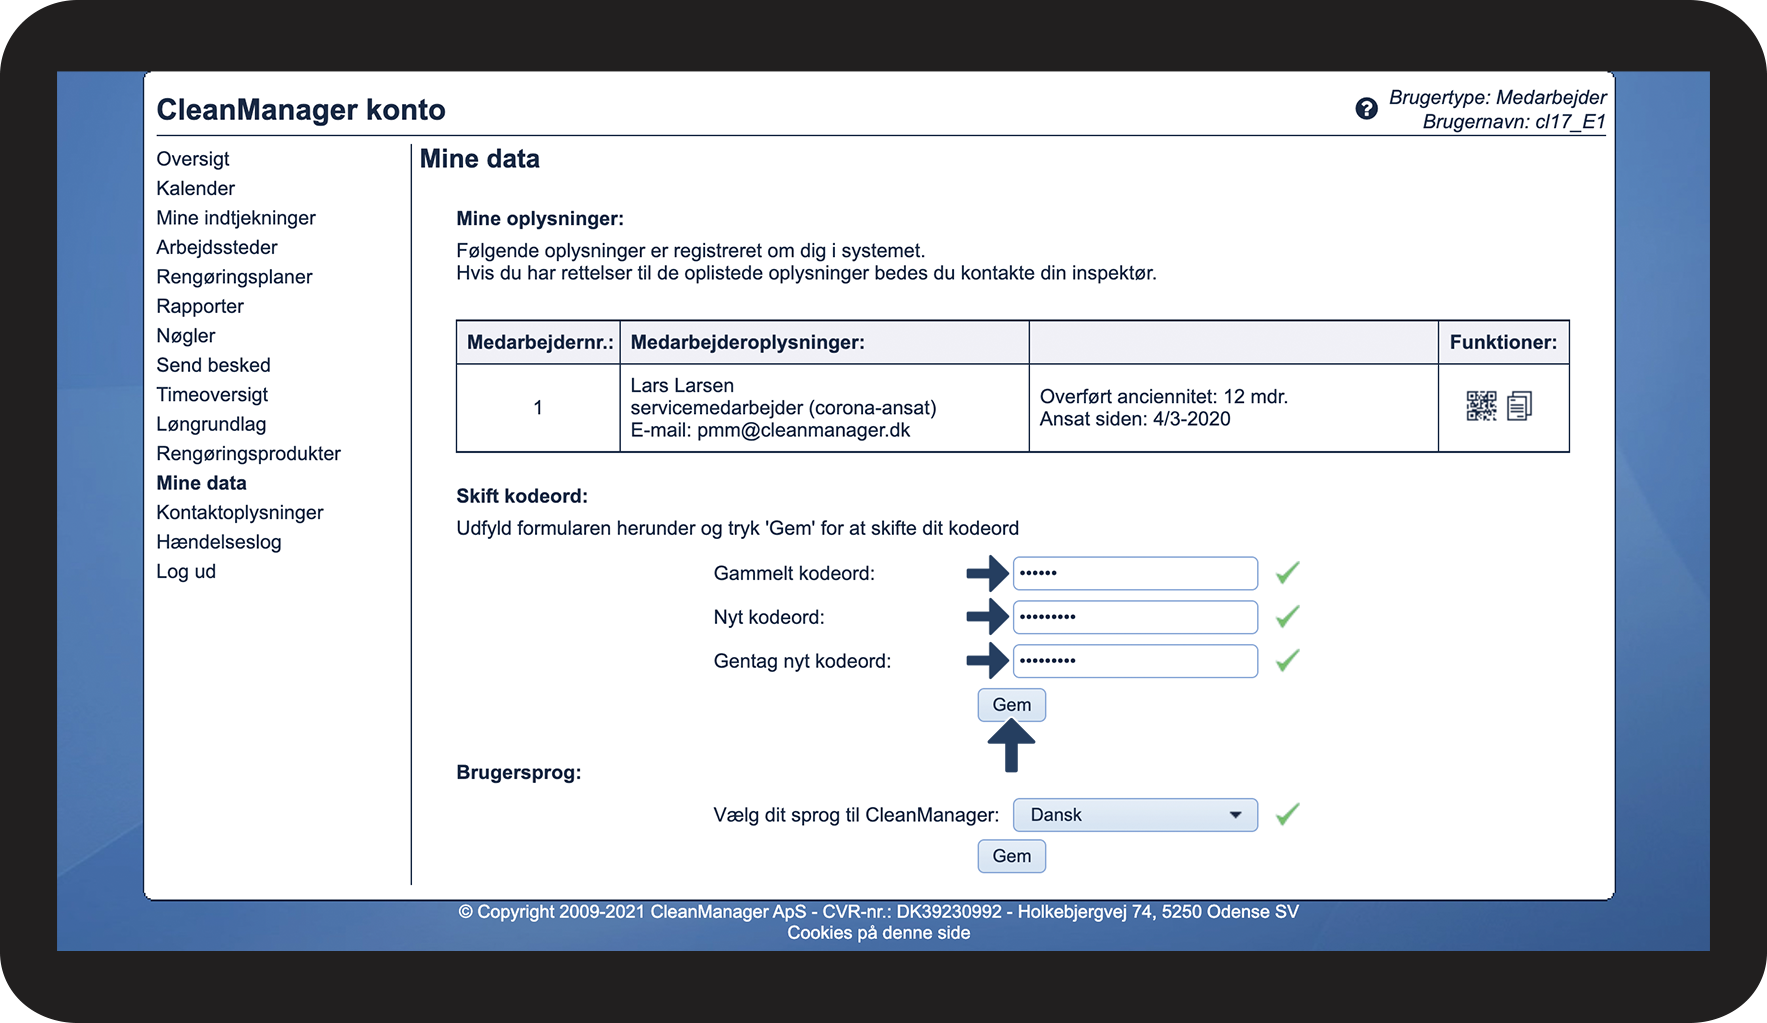Click the 'Brugersprog:' section heading
The height and width of the screenshot is (1023, 1767).
[519, 773]
